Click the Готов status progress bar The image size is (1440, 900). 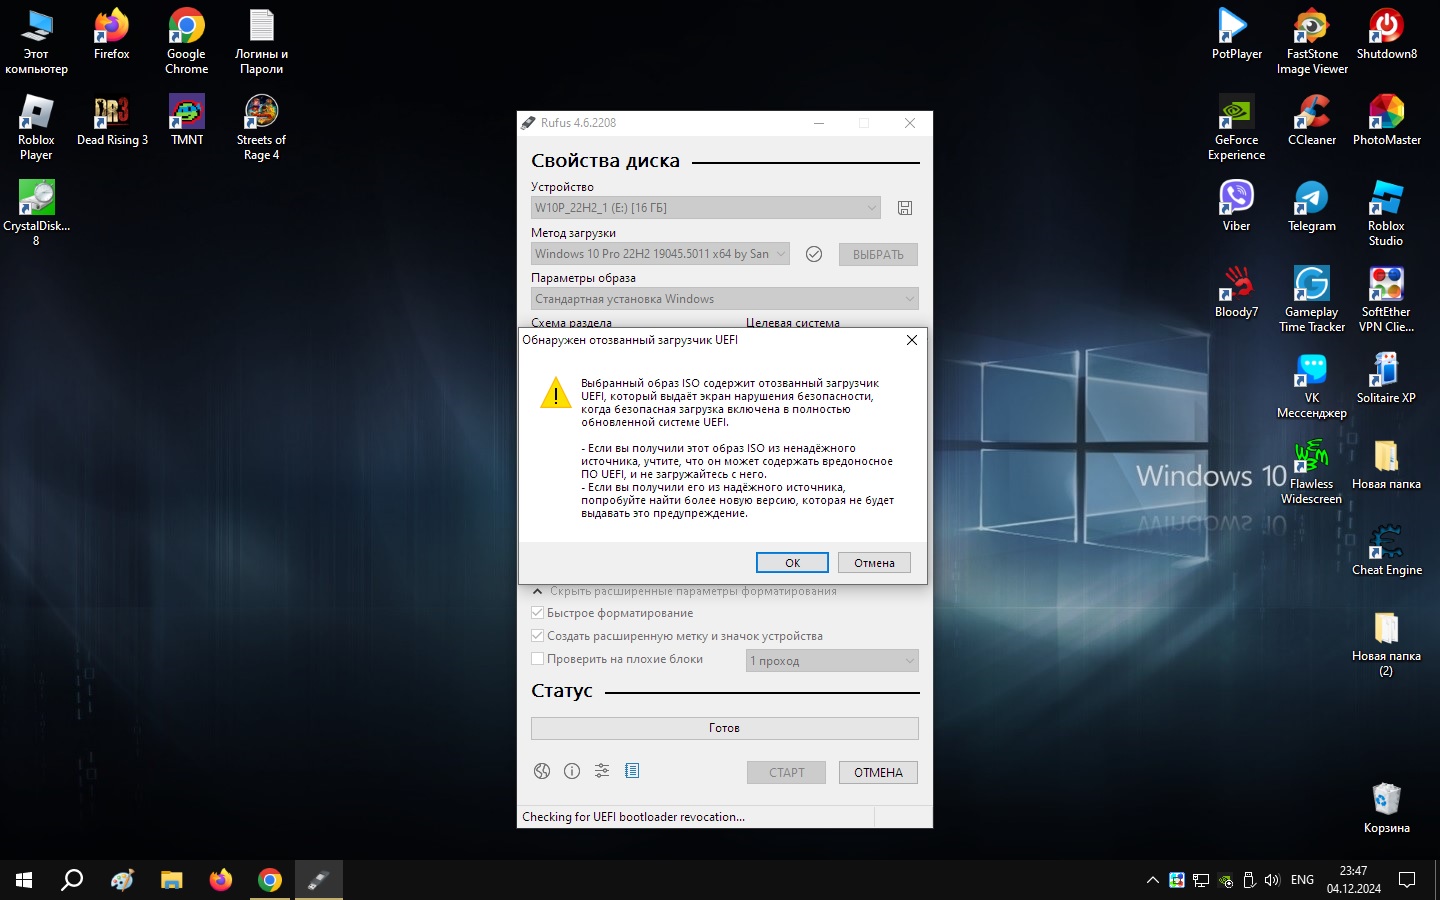click(724, 728)
